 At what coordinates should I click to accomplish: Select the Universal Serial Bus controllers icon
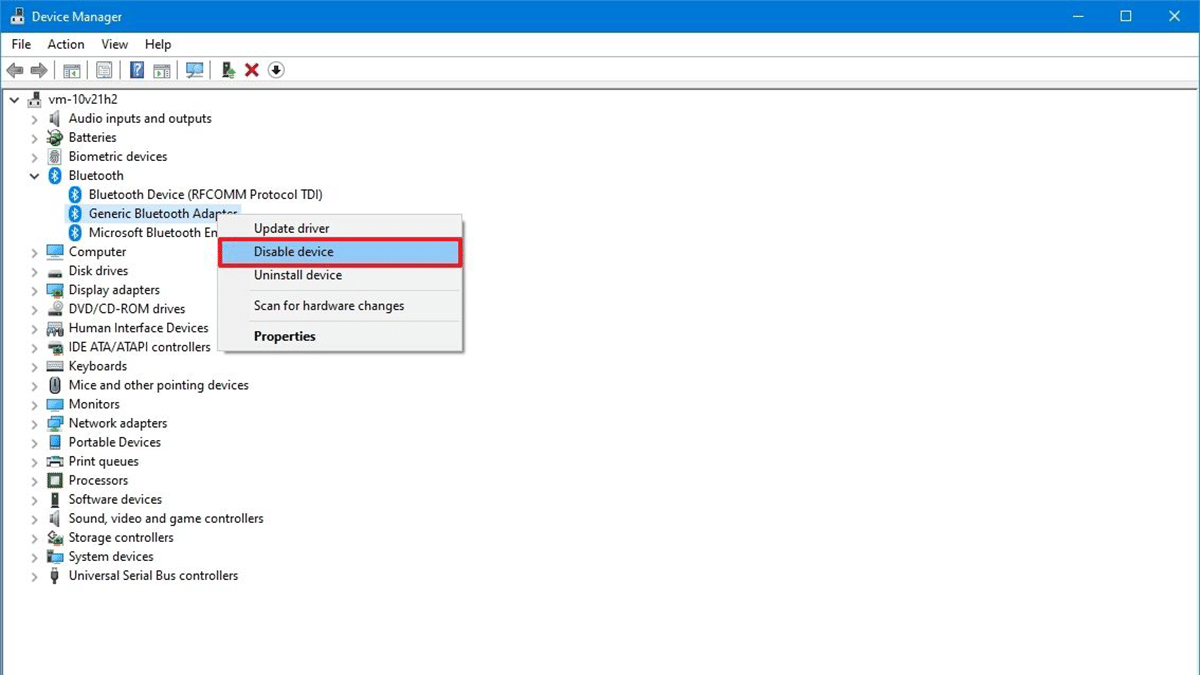click(x=55, y=576)
